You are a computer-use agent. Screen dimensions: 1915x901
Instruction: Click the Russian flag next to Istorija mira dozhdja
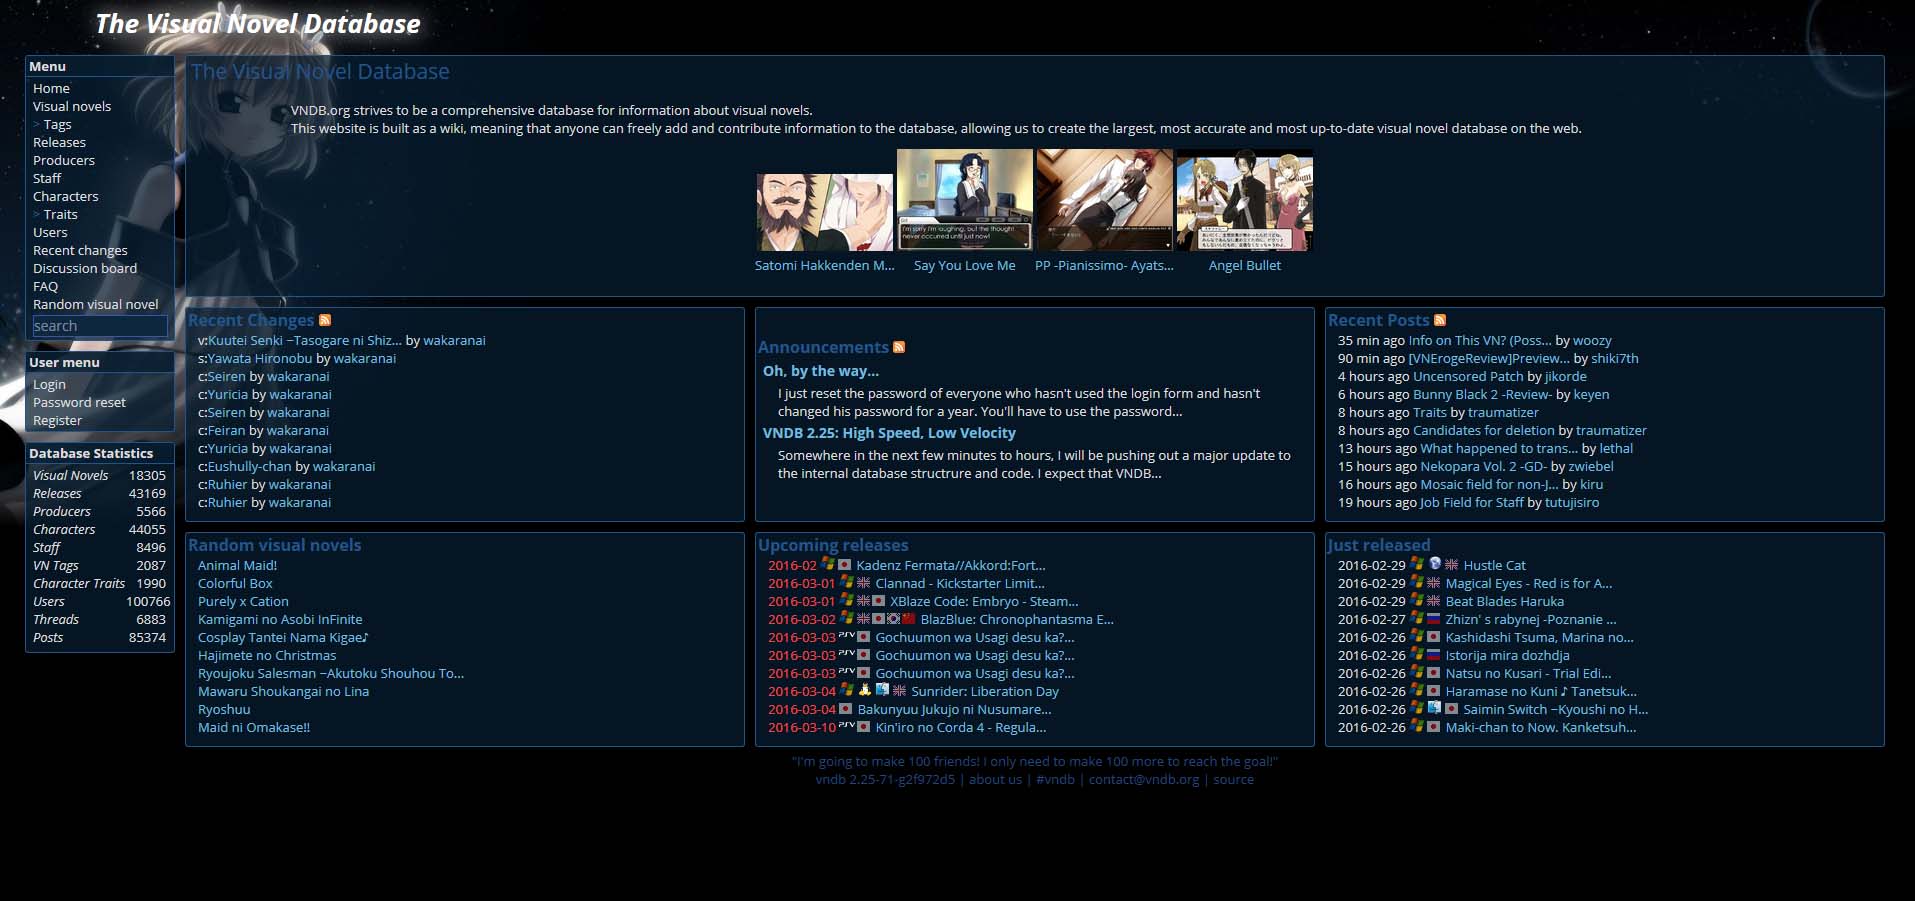pyautogui.click(x=1434, y=655)
